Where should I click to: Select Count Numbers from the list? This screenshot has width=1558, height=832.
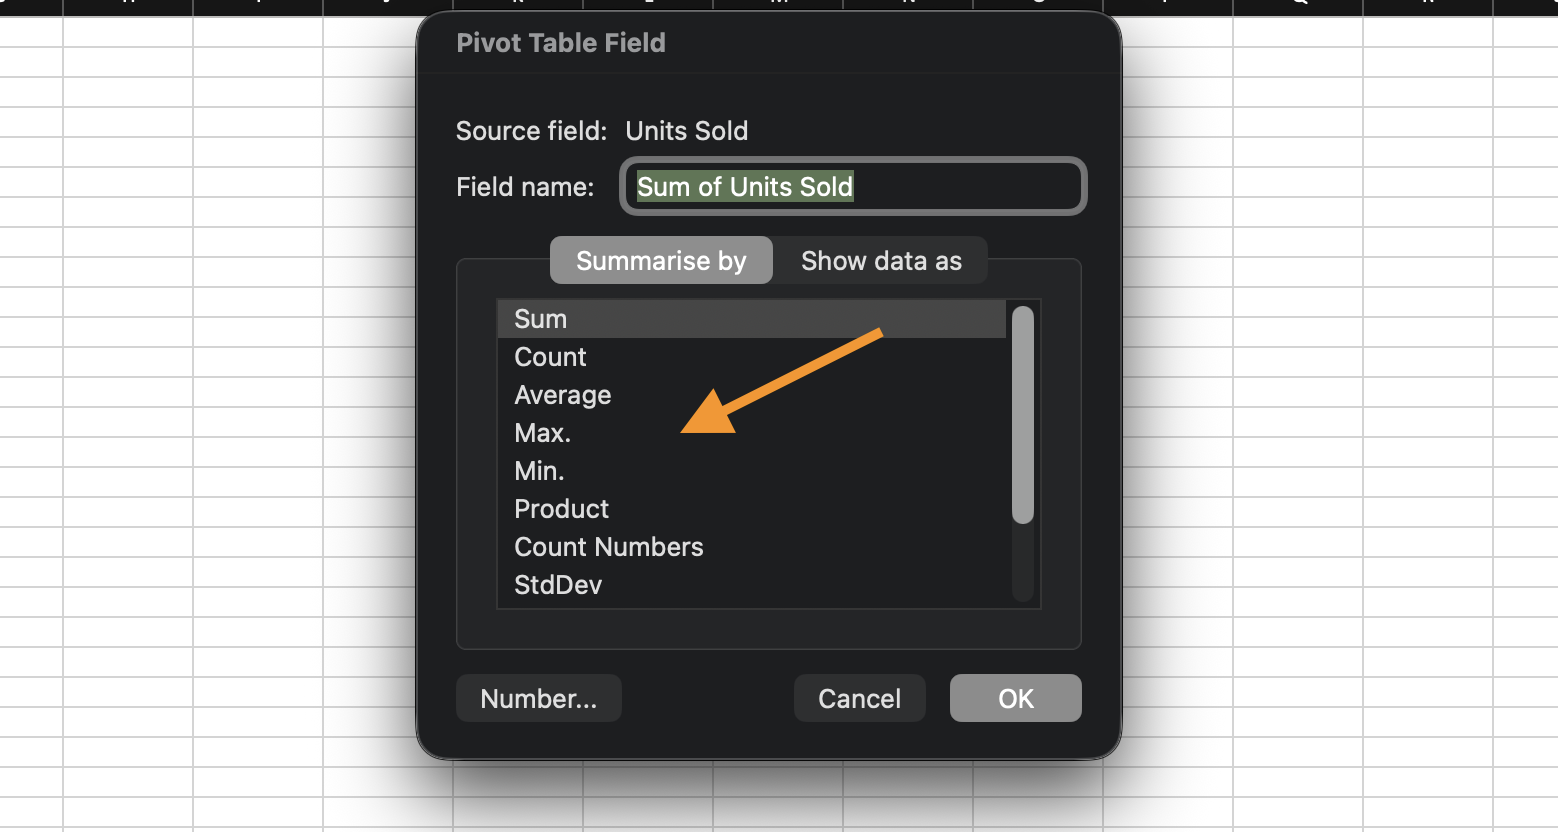[x=608, y=547]
